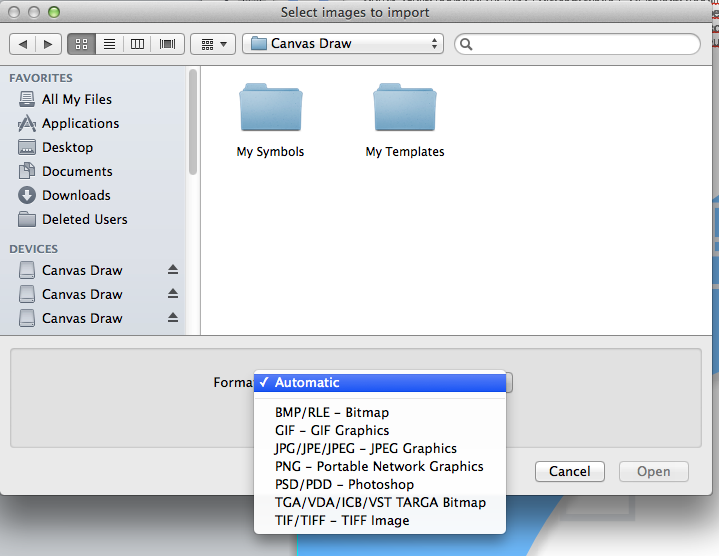Click the Desktop icon in sidebar
719x556 pixels.
27,147
